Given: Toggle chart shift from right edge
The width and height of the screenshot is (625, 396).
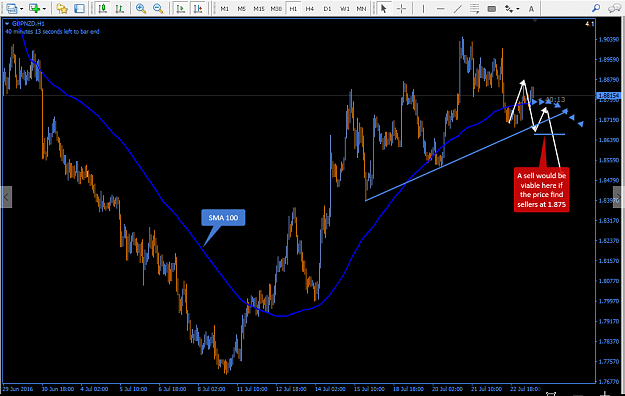Looking at the screenshot, I should (x=198, y=8).
